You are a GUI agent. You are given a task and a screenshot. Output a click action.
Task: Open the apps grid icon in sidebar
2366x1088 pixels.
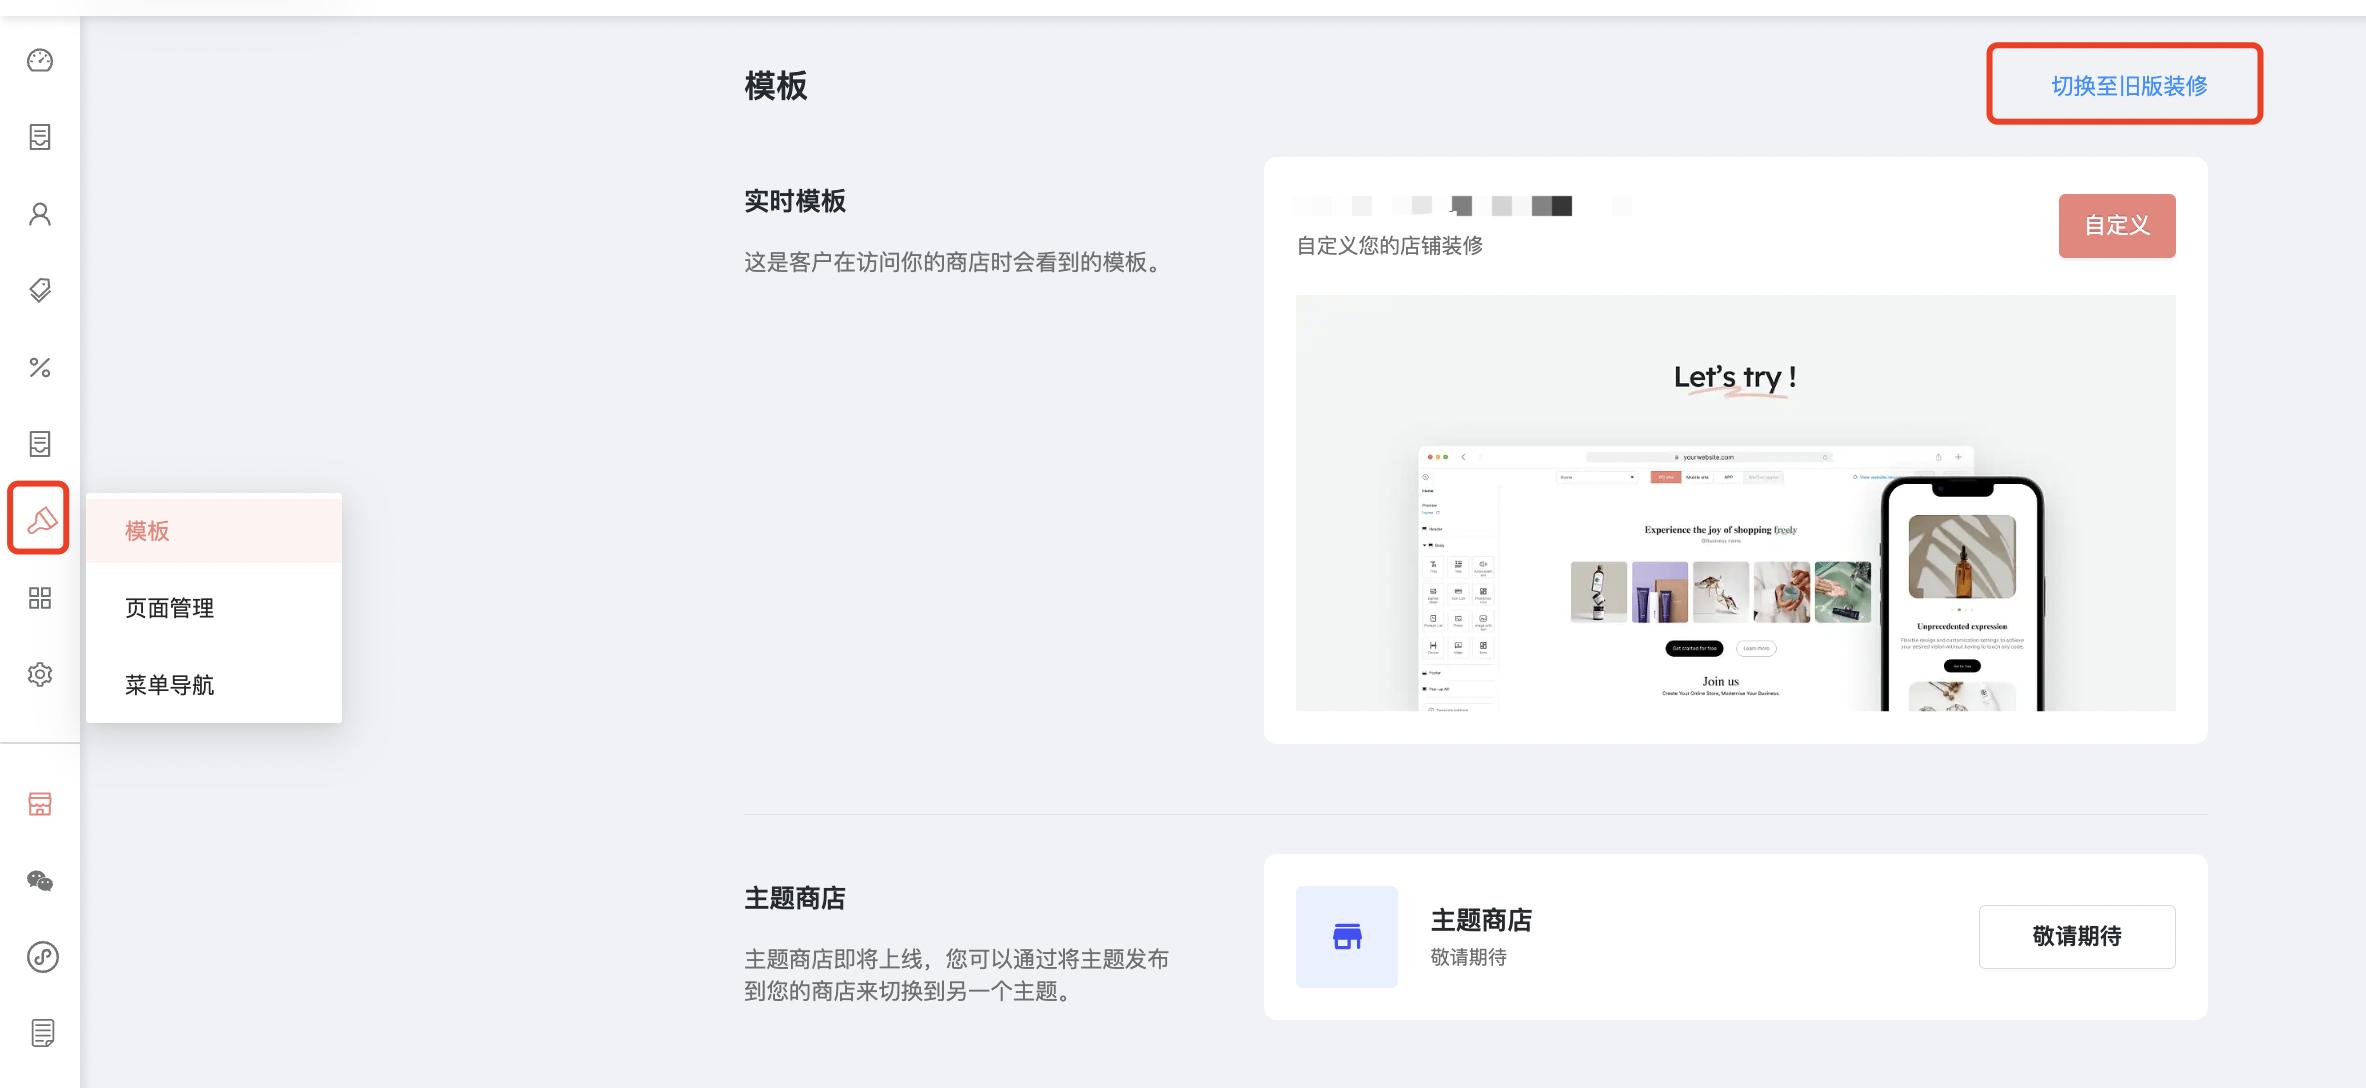pos(40,598)
